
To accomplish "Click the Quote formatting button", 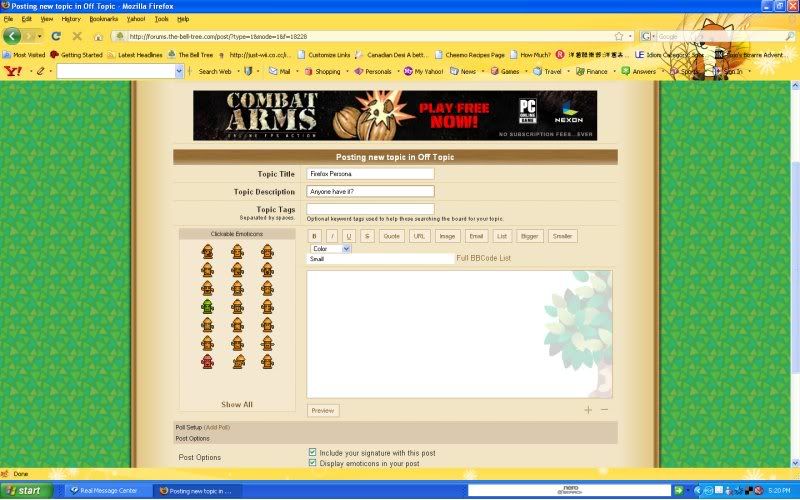I will coord(391,236).
